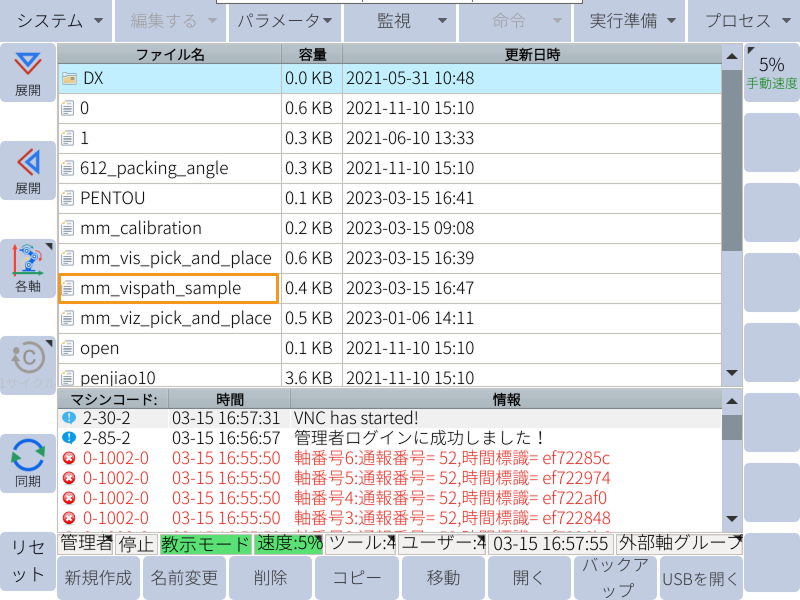
Task: Click file icon beside mm_calibration
Action: point(67,228)
